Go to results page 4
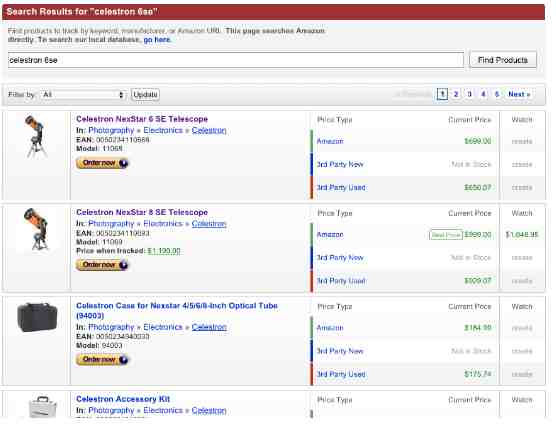556x425 pixels. pos(483,94)
